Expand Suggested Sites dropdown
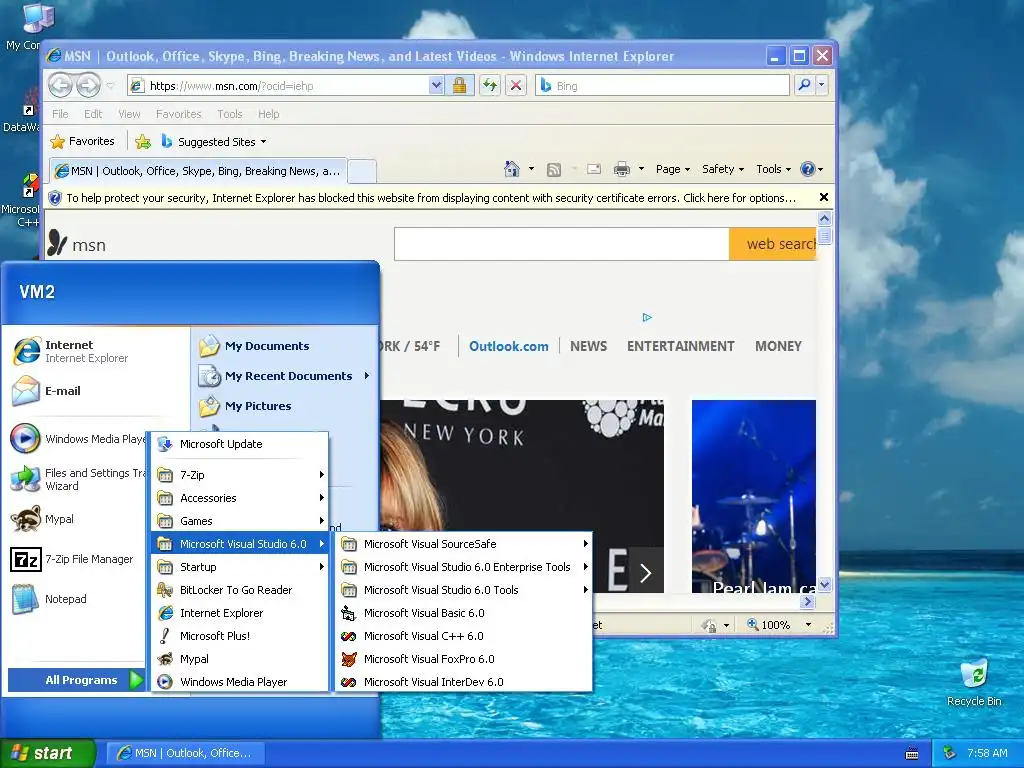1024x768 pixels. click(263, 142)
